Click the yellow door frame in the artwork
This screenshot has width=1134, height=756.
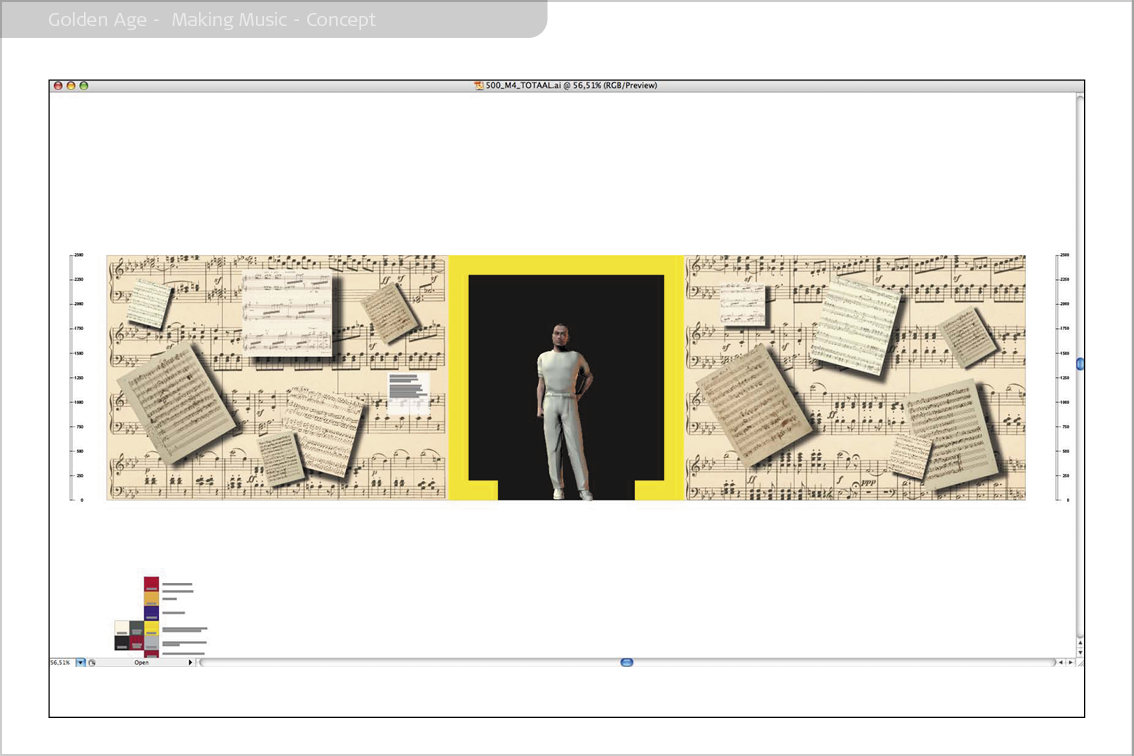(566, 265)
